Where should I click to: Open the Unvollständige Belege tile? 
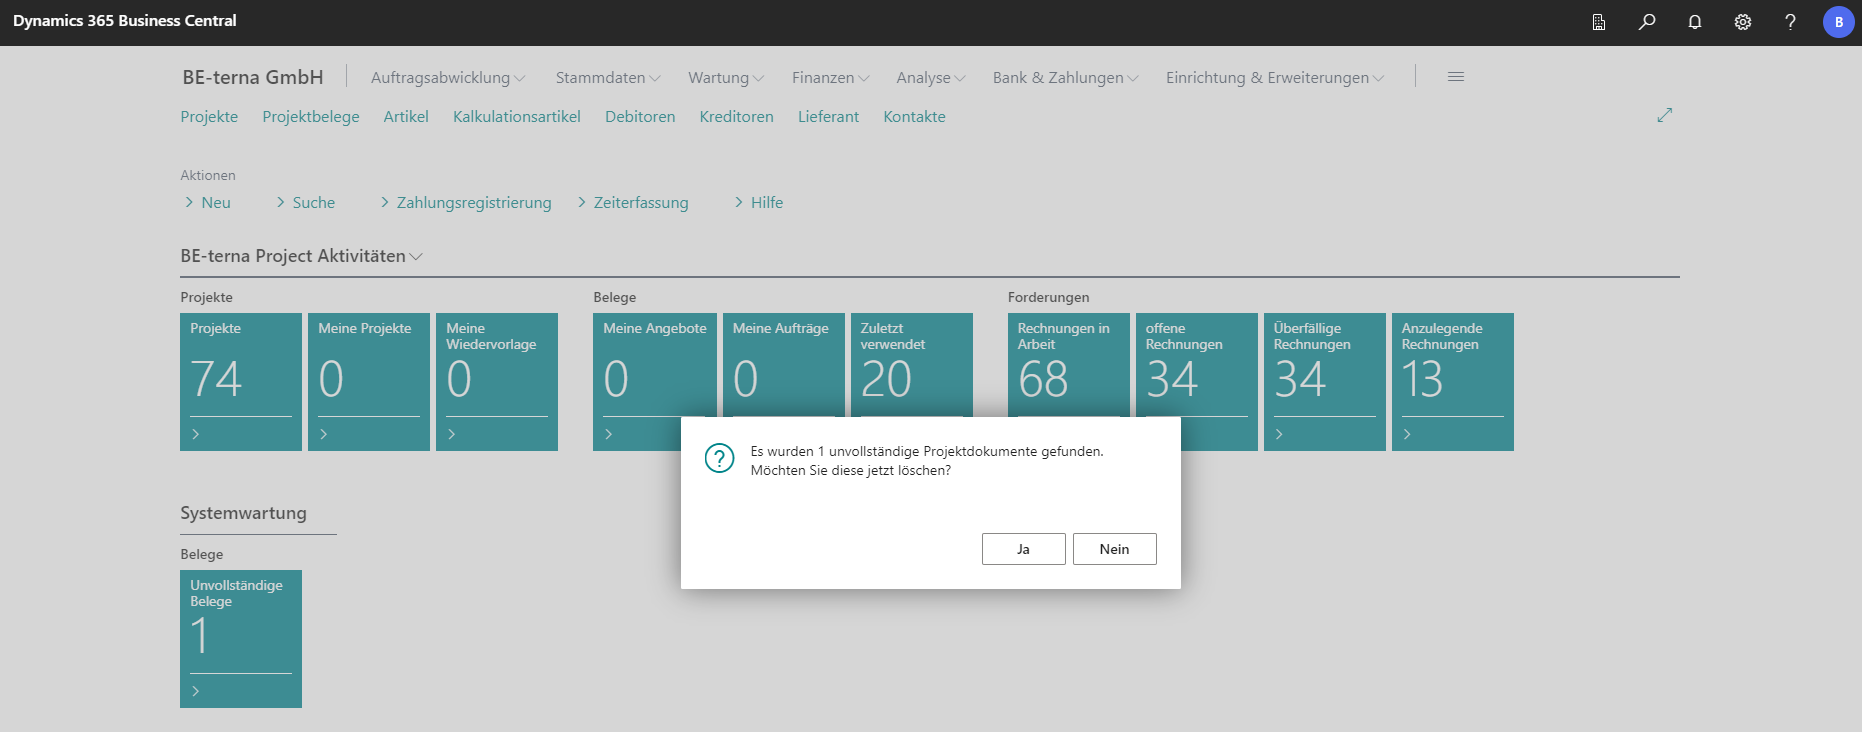click(240, 638)
